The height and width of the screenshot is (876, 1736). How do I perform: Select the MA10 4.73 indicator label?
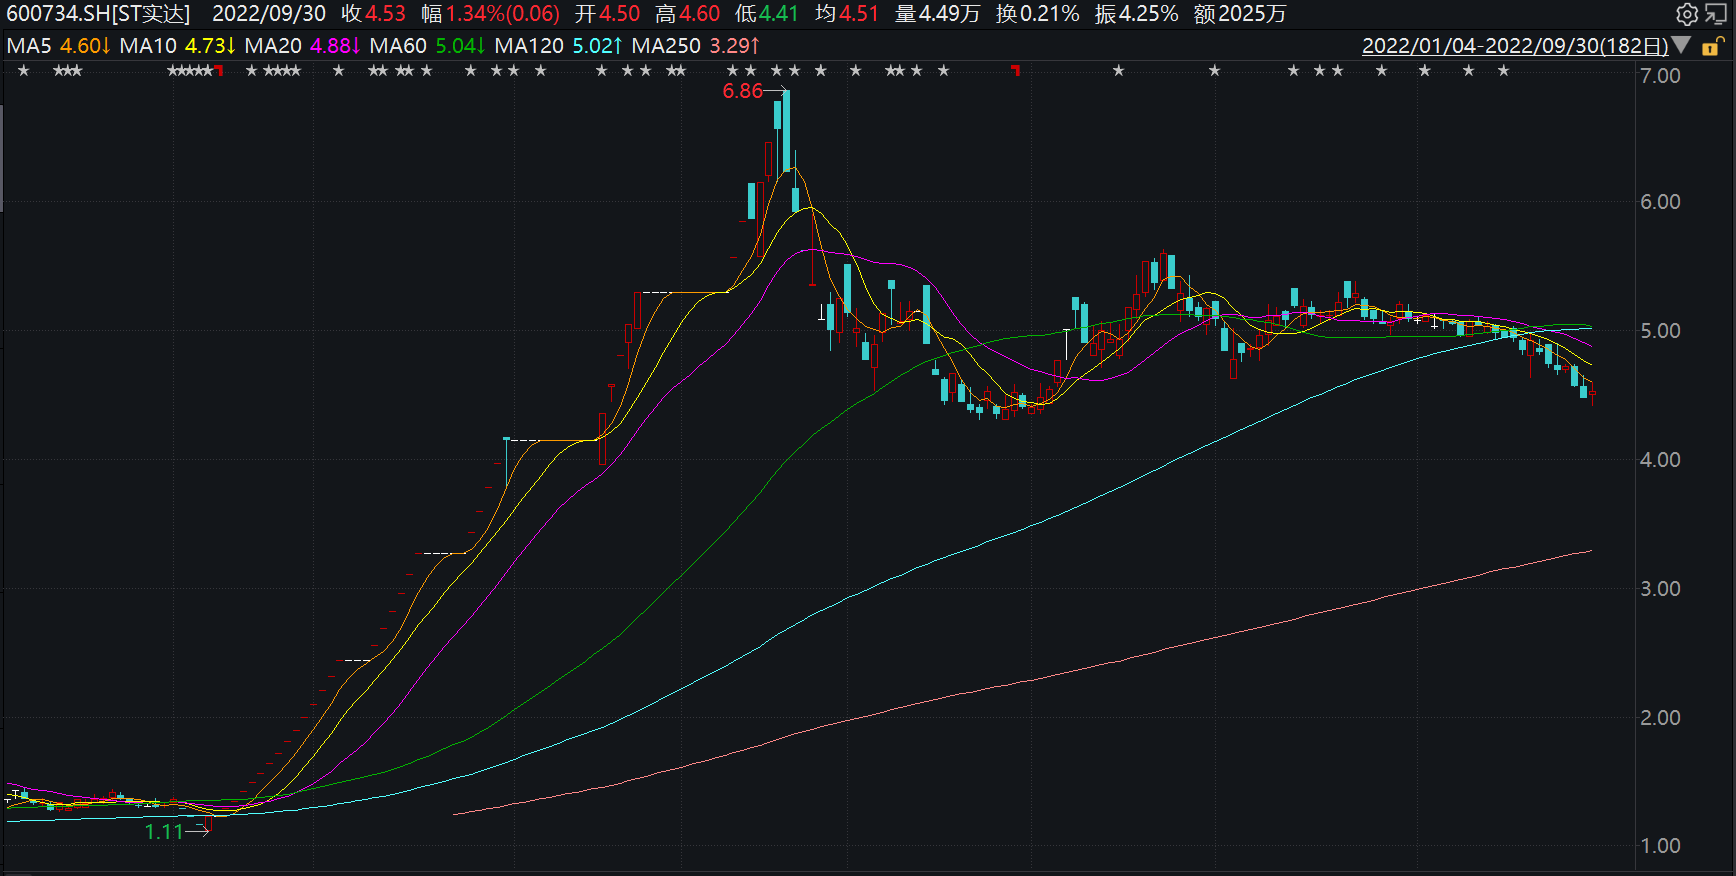(178, 46)
